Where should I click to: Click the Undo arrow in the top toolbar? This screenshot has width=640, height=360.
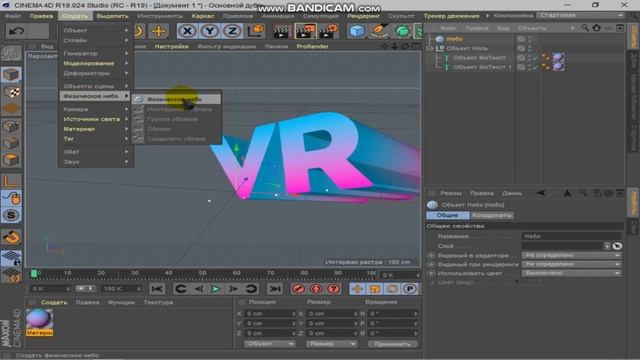click(16, 31)
